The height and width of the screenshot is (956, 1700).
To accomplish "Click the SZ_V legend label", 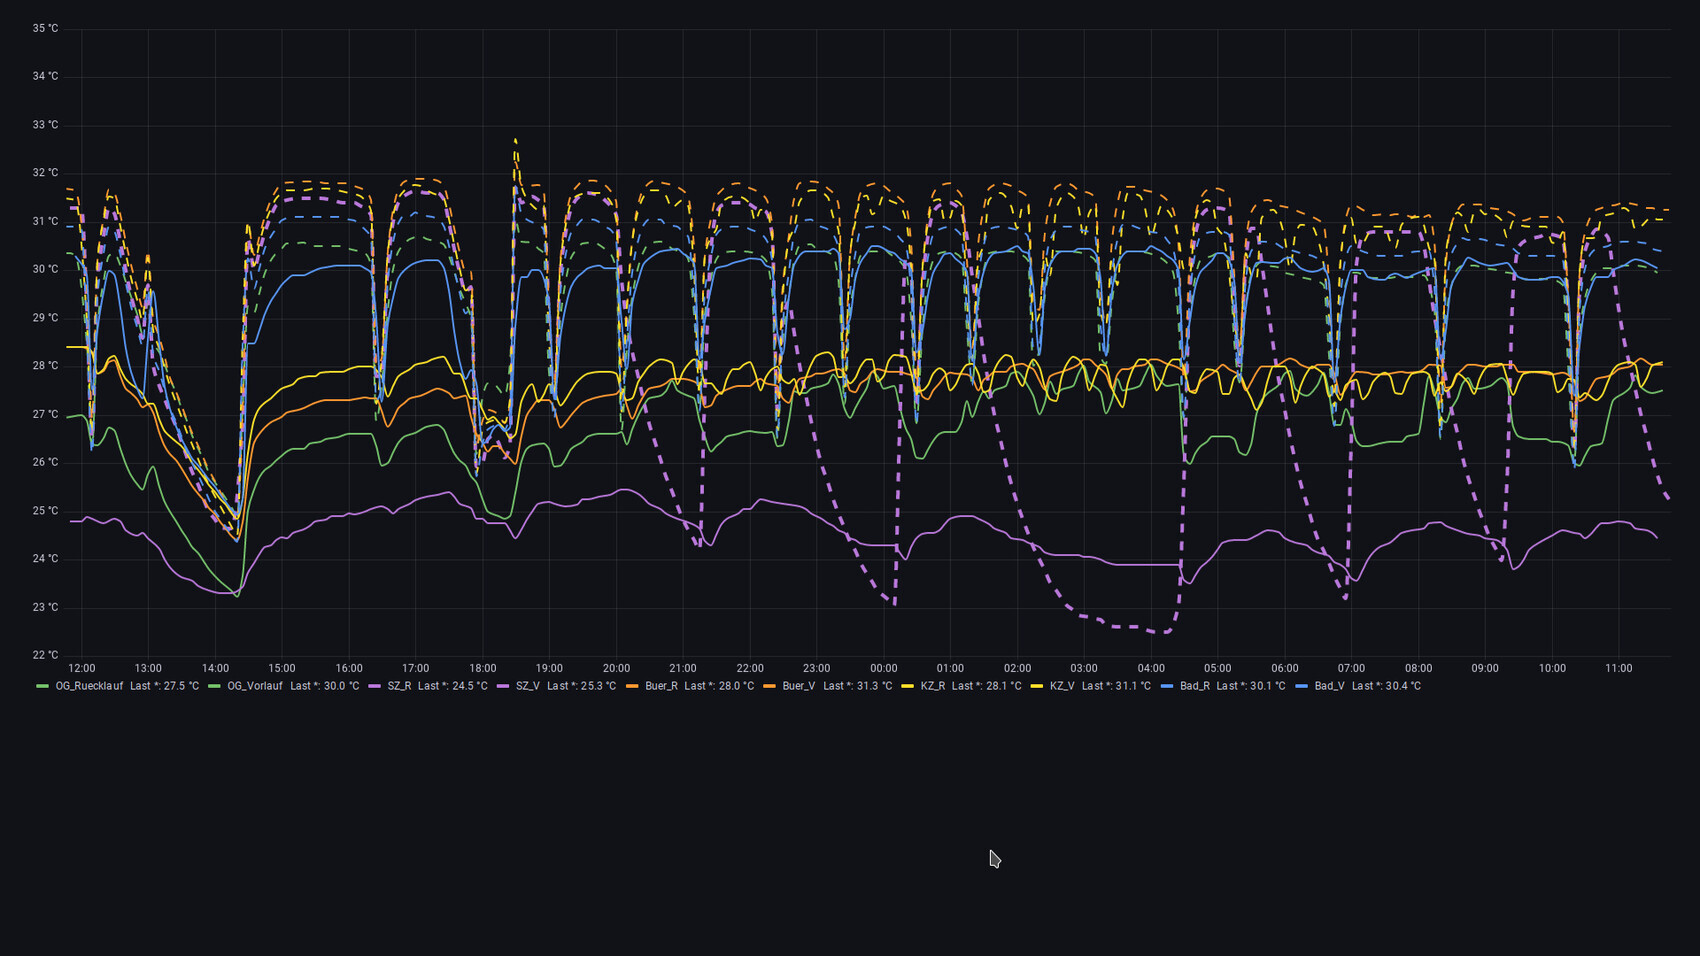I will [527, 686].
